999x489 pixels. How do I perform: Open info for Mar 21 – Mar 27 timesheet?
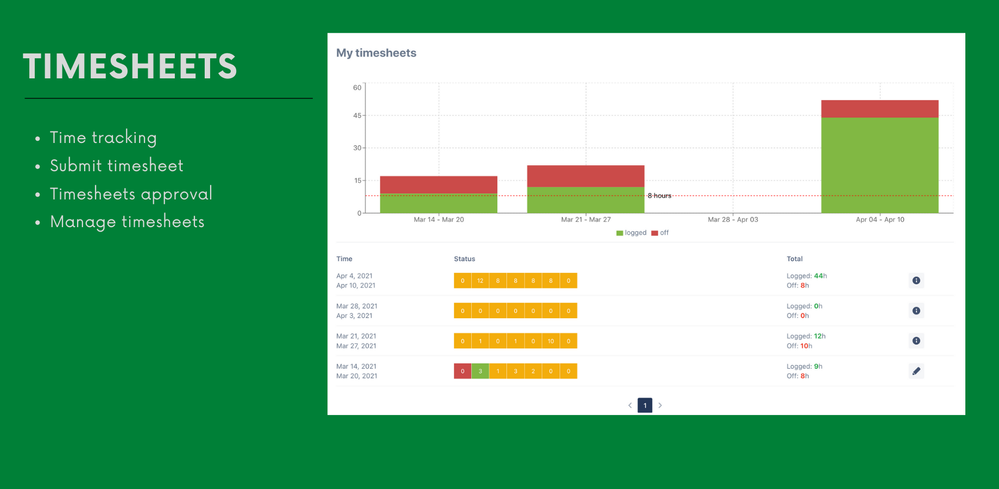point(916,341)
